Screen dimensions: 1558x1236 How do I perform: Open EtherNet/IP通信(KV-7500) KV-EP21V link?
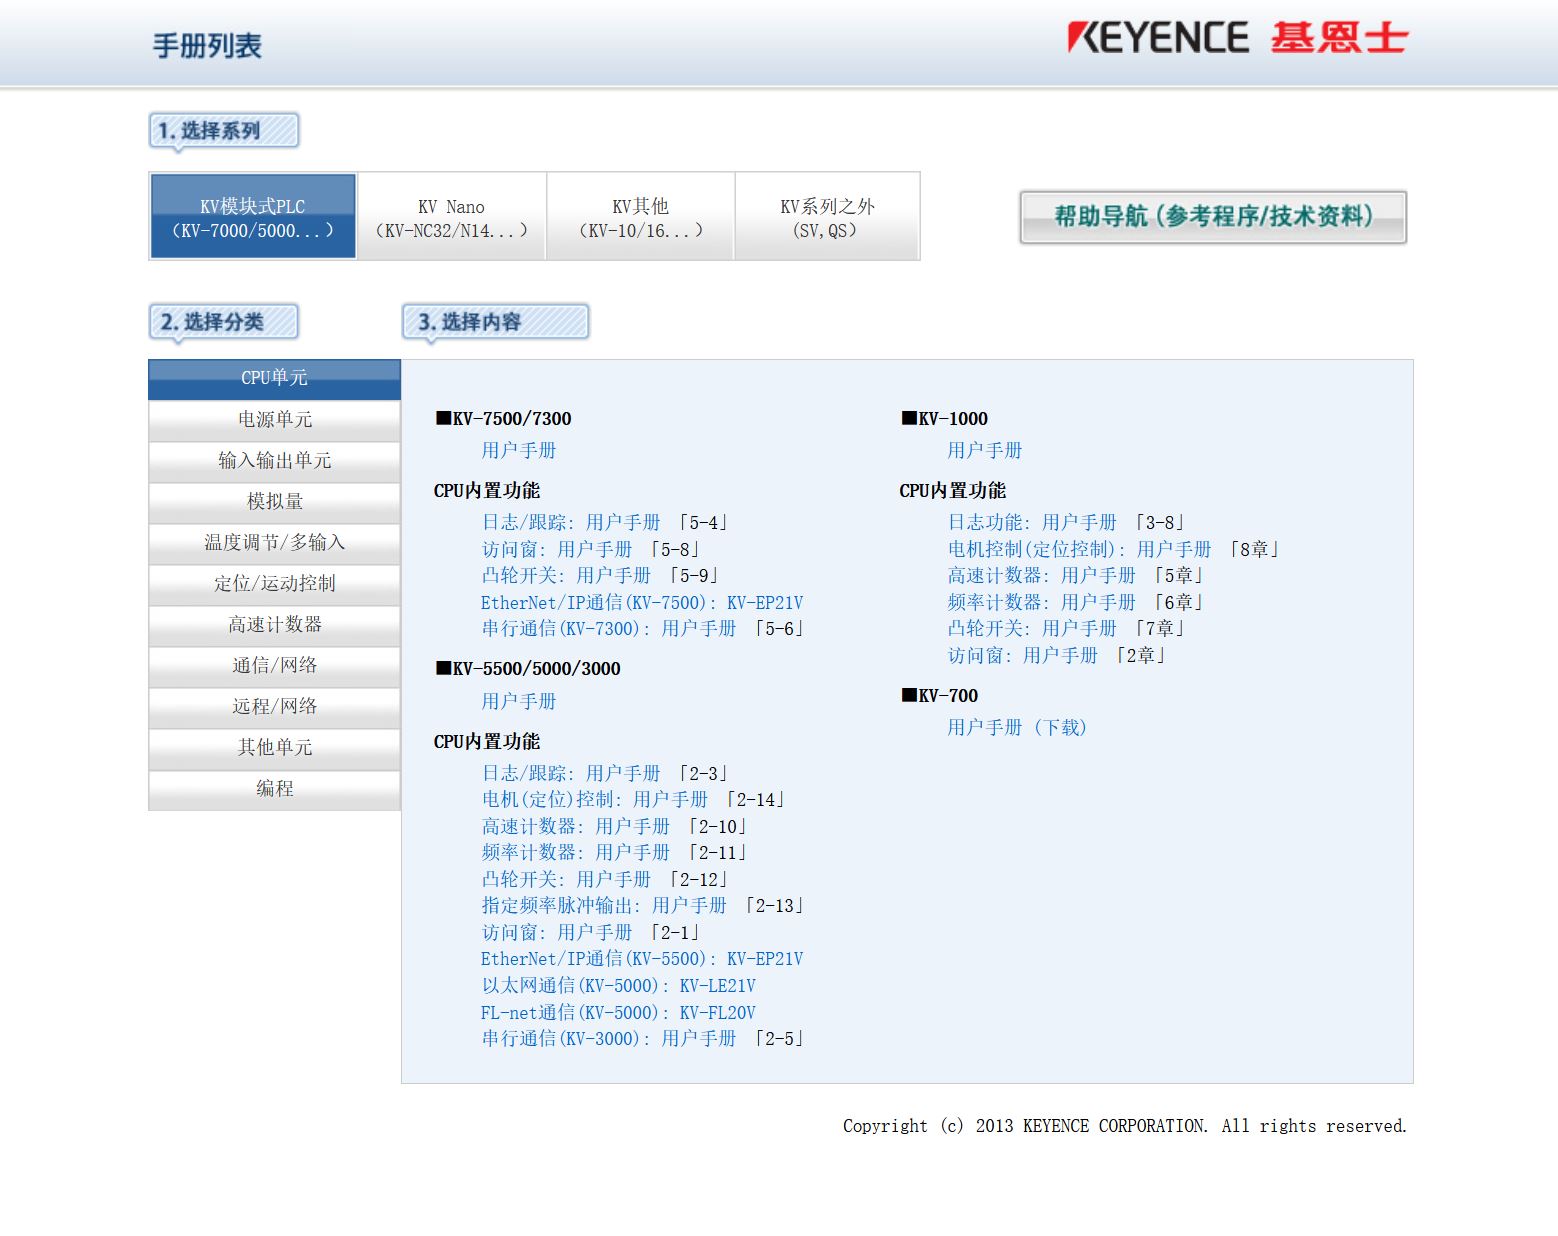click(x=641, y=603)
